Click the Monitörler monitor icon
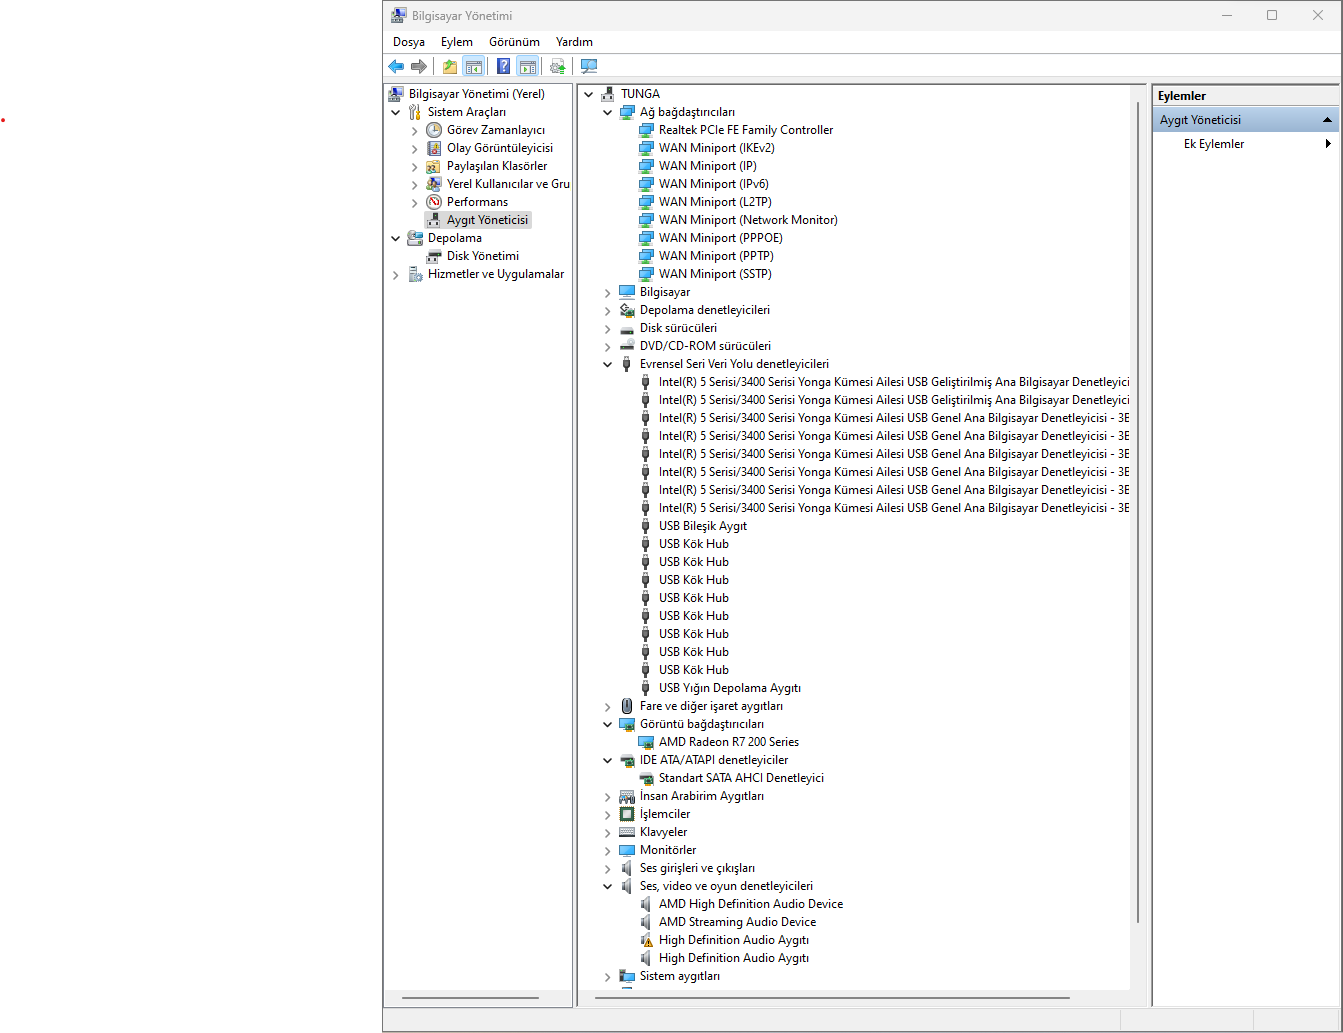 point(627,850)
